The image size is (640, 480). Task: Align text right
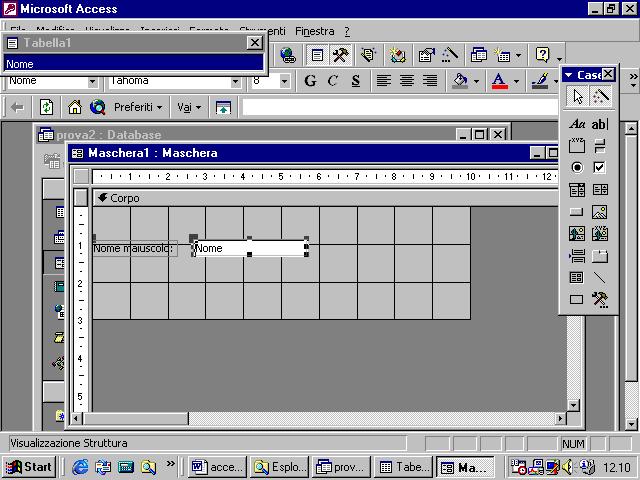(429, 81)
